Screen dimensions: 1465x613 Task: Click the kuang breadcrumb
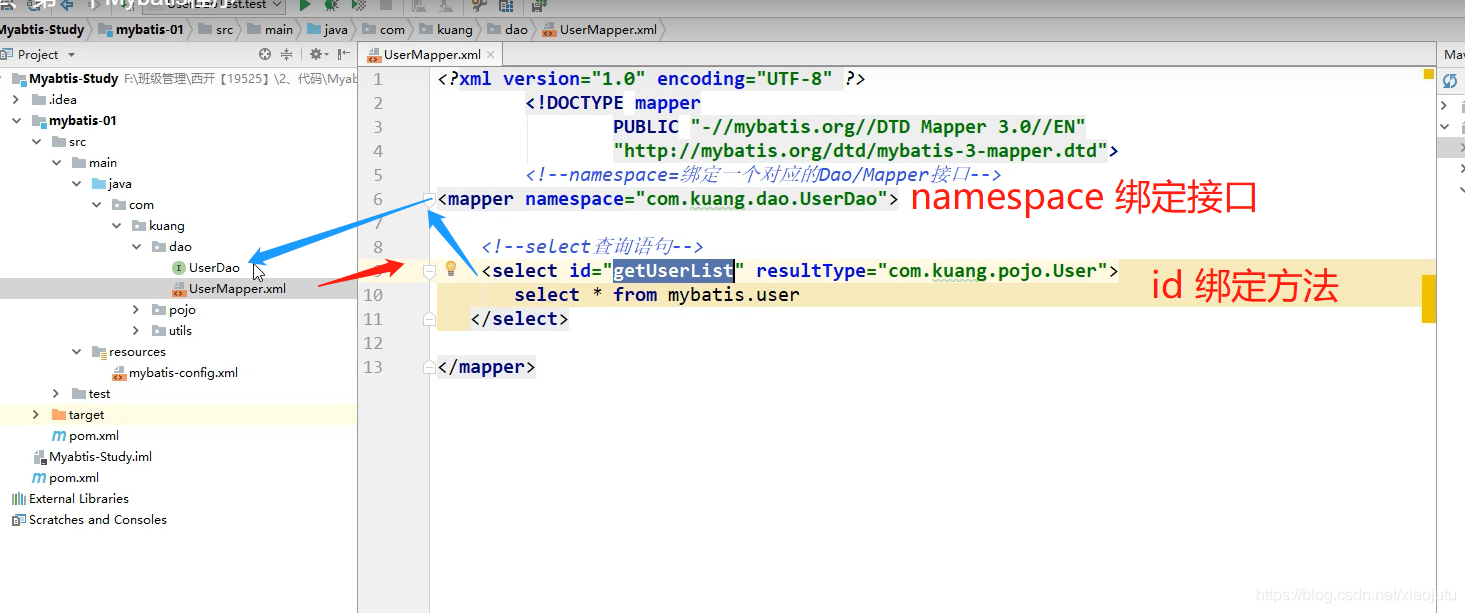pos(446,29)
